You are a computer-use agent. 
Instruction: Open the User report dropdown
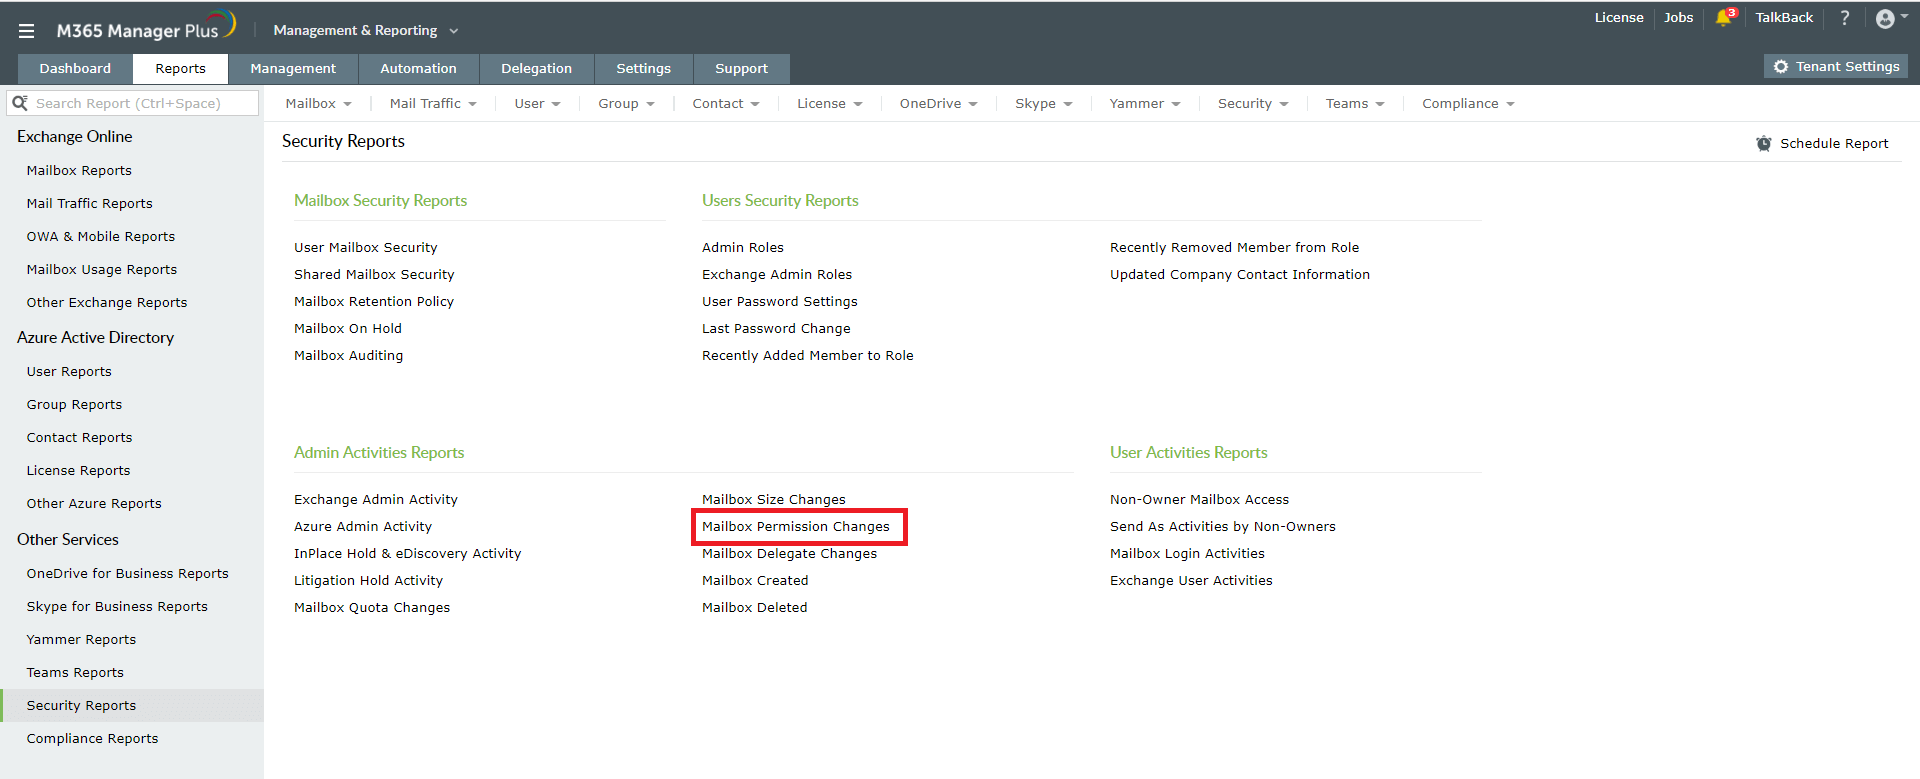coord(538,103)
